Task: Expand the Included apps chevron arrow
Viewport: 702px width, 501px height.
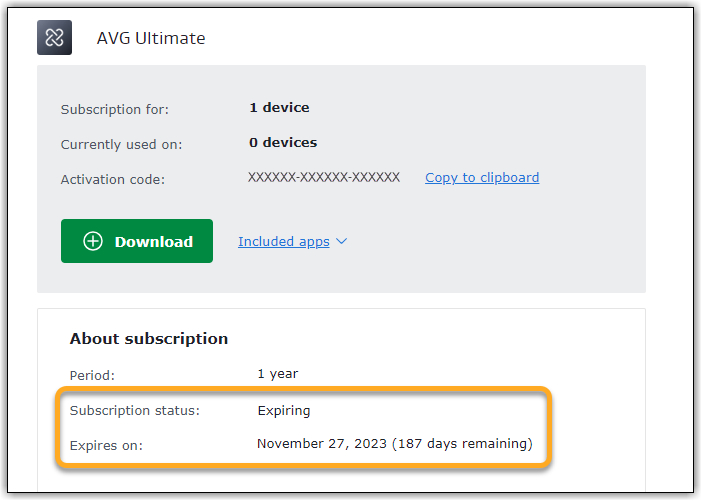Action: [x=342, y=242]
